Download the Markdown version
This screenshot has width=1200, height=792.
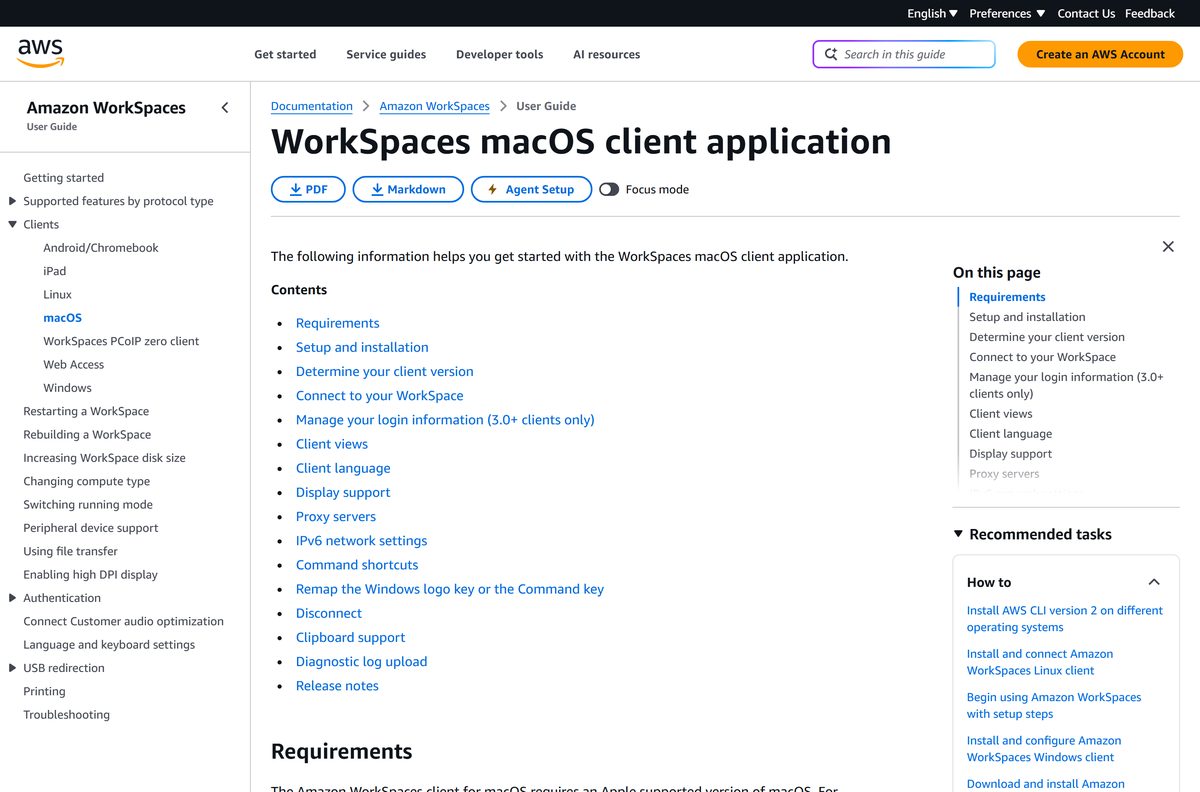click(x=408, y=189)
